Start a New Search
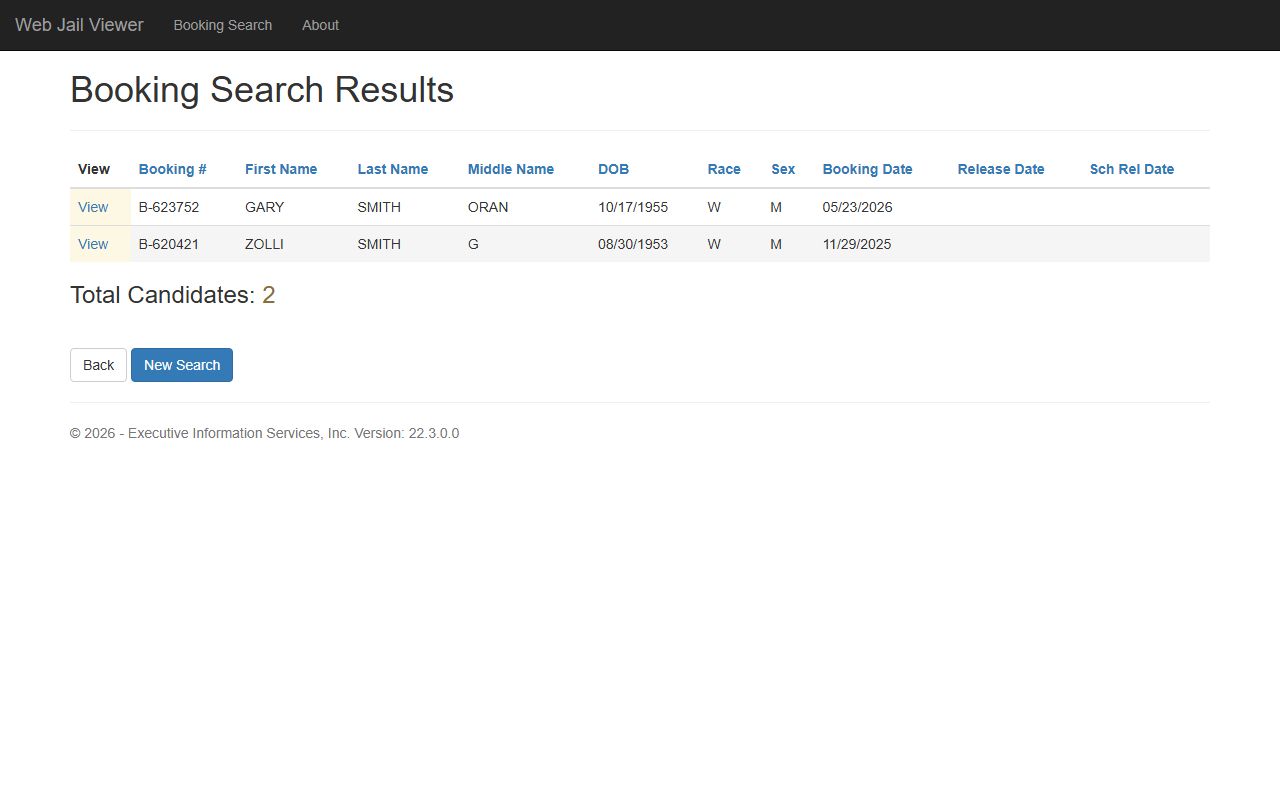The image size is (1280, 800). point(182,365)
